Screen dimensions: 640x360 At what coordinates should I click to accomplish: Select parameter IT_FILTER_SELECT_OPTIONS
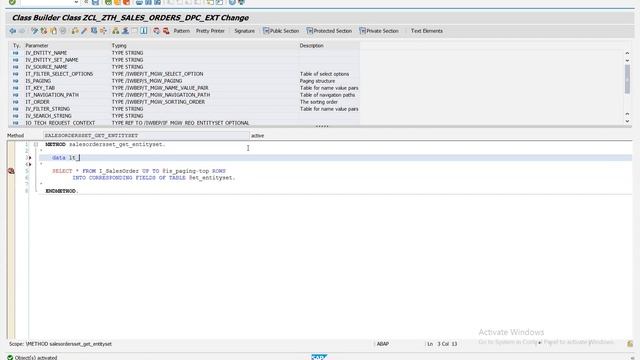pos(59,74)
